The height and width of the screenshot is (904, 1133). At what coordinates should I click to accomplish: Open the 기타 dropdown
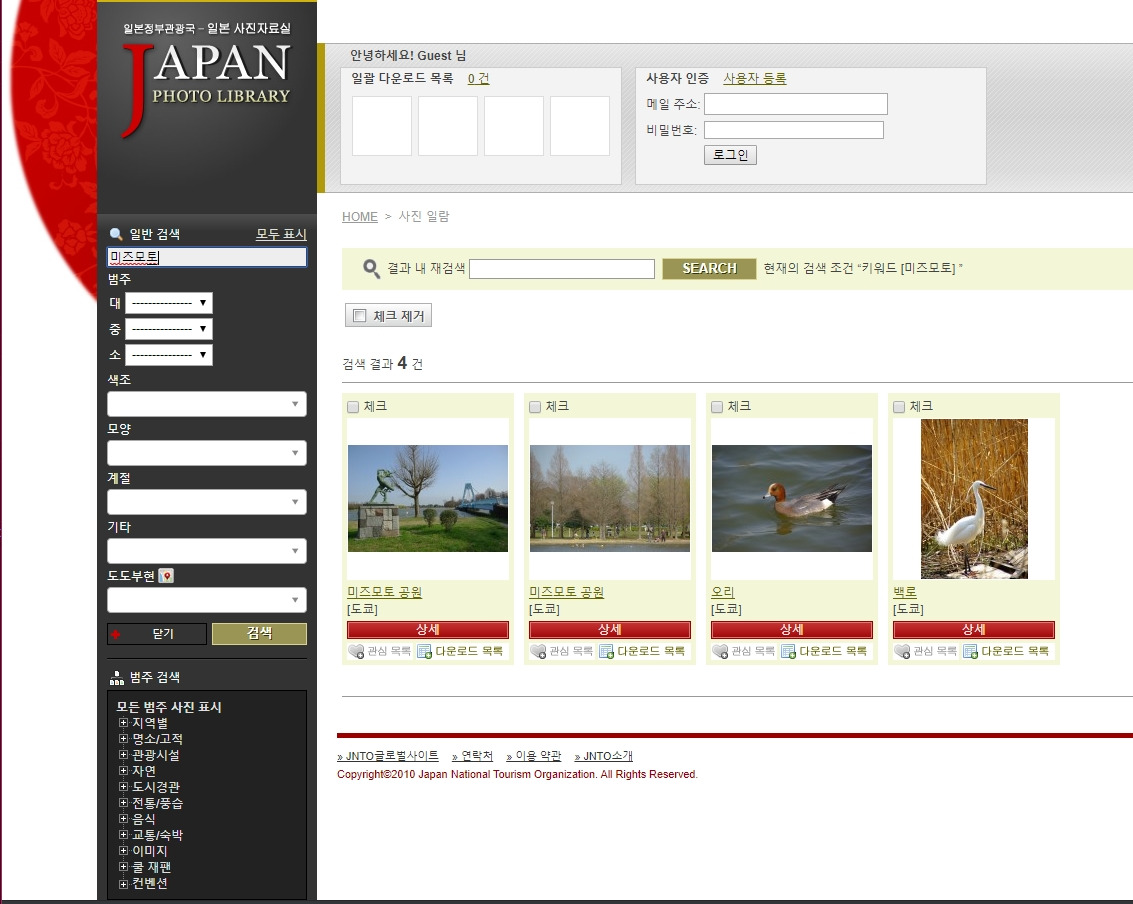207,551
